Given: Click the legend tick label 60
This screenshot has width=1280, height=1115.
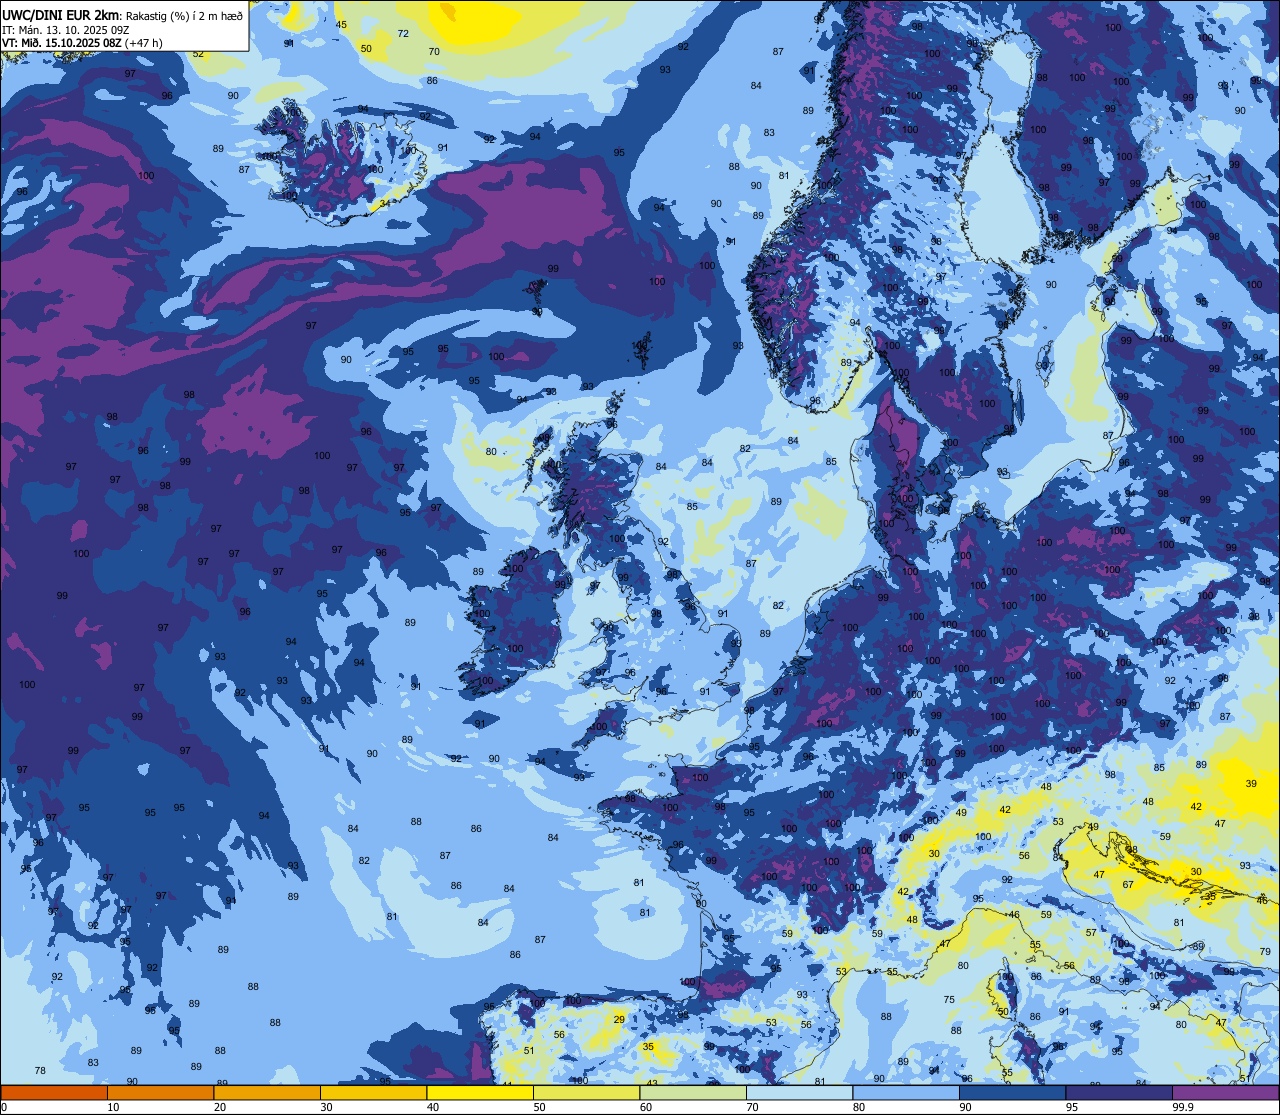Looking at the screenshot, I should click(646, 1107).
